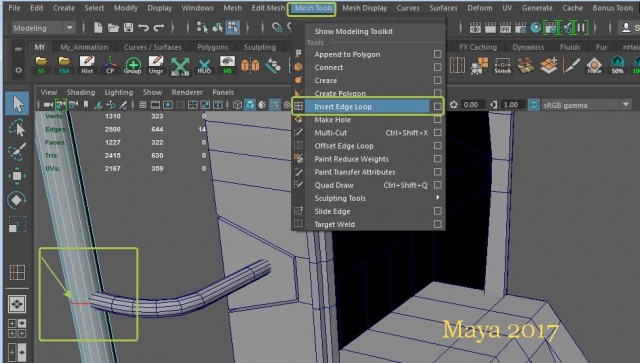This screenshot has width=640, height=363.
Task: Click the Redo arrow icon
Action: click(x=159, y=27)
